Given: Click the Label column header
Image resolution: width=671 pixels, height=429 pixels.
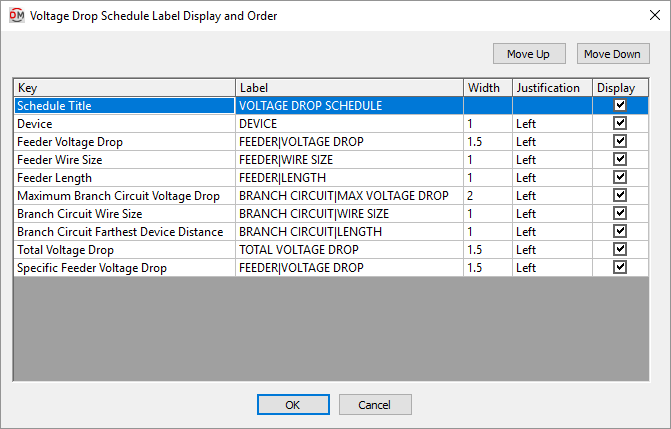Looking at the screenshot, I should 349,88.
